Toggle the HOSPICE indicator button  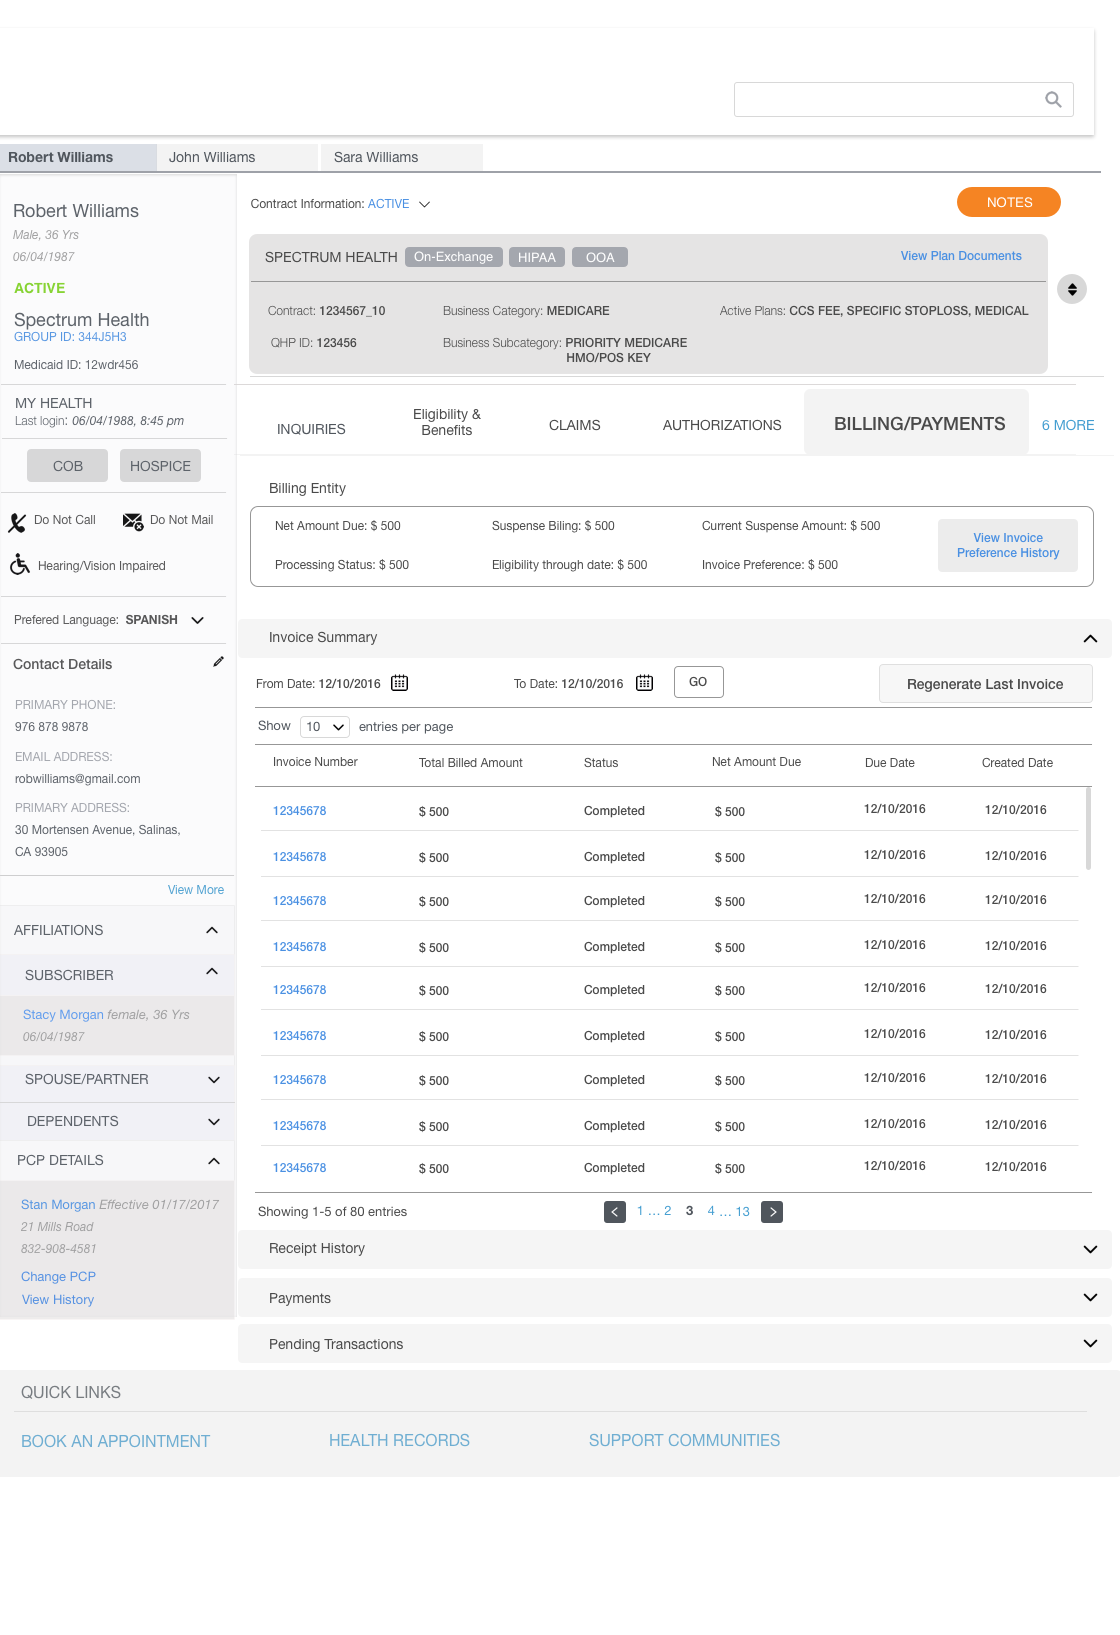point(160,466)
